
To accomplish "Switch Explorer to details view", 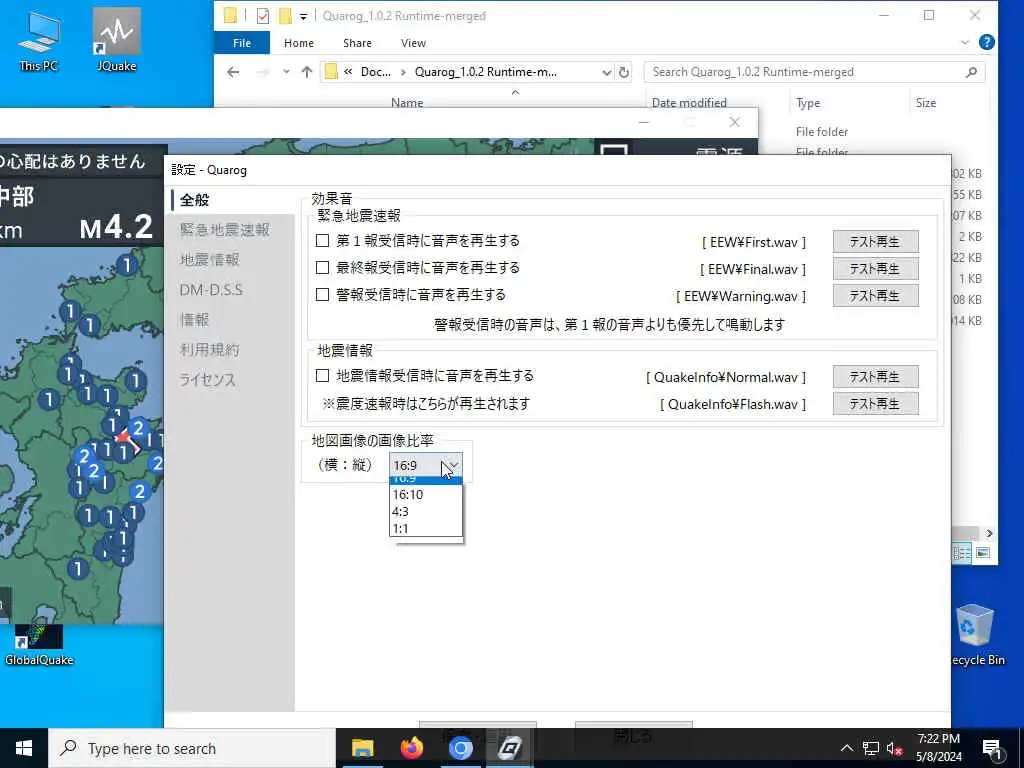I will [963, 553].
